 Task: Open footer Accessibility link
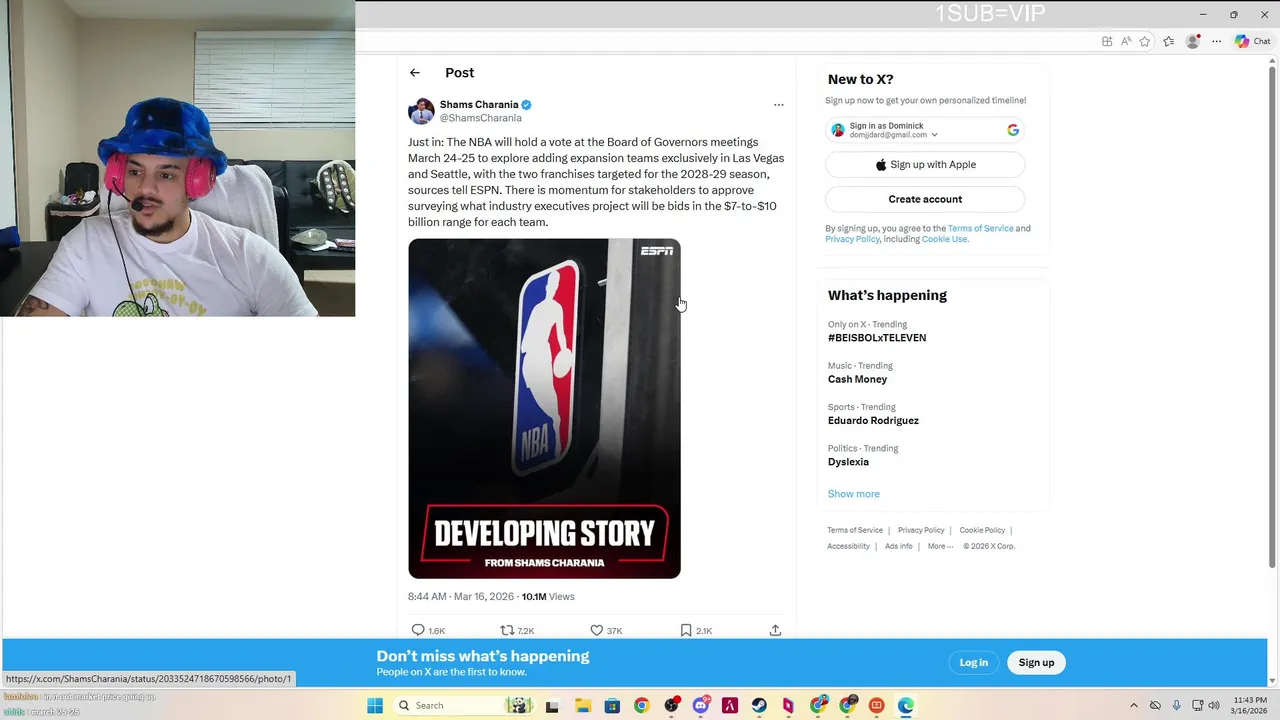pyautogui.click(x=848, y=546)
